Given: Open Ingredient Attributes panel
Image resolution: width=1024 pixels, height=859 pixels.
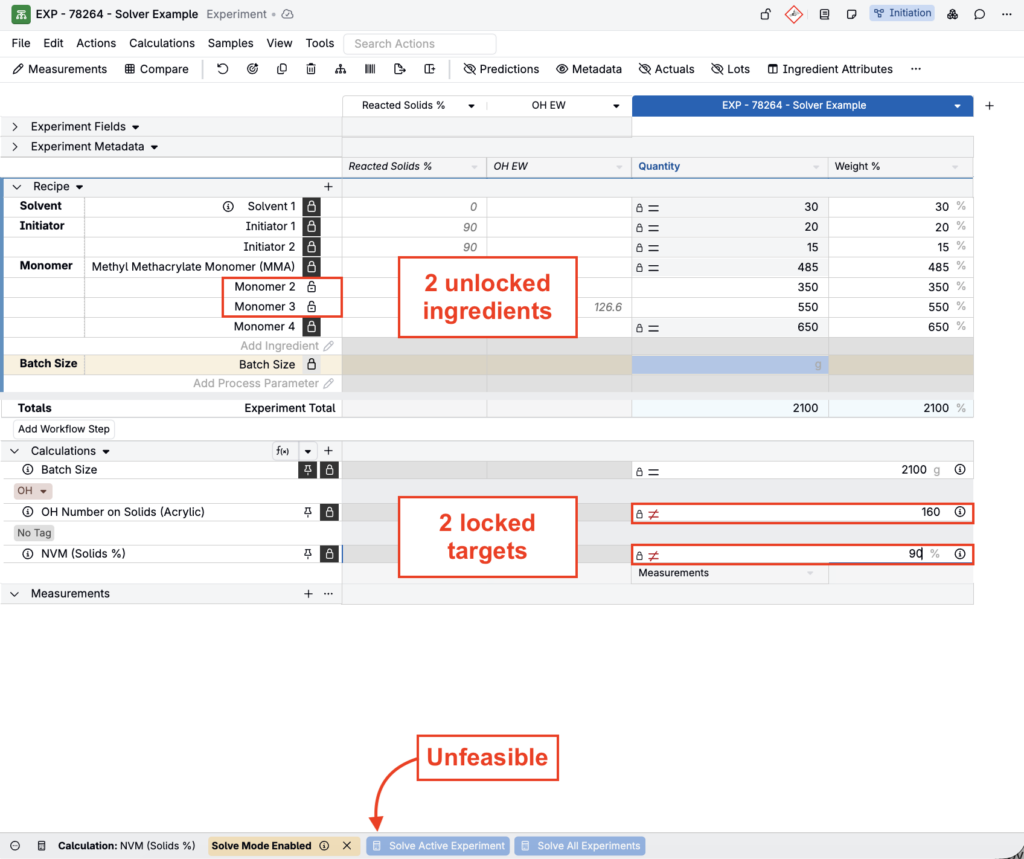Looking at the screenshot, I should click(x=829, y=69).
